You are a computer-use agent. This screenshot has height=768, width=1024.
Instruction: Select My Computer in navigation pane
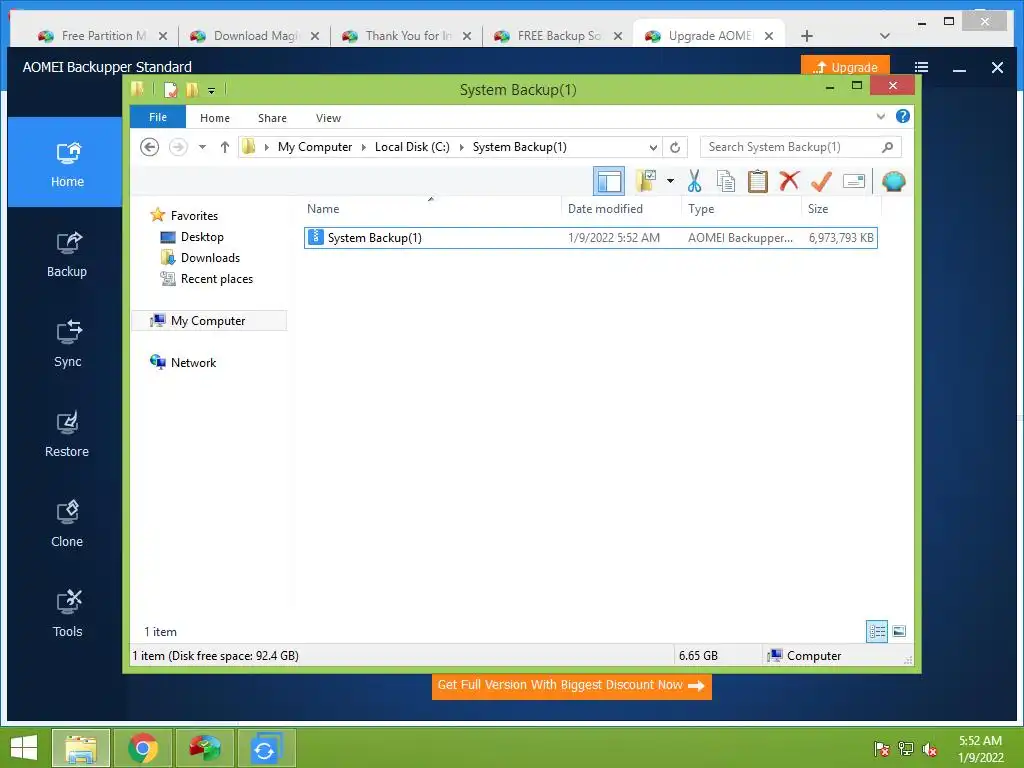tap(209, 321)
